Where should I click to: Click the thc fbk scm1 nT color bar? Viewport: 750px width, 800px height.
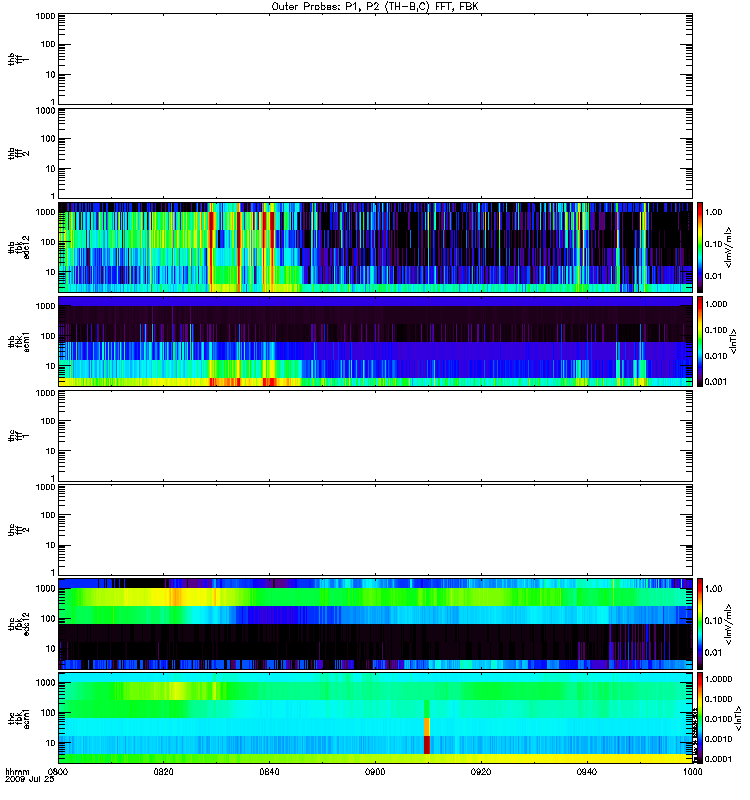700,718
